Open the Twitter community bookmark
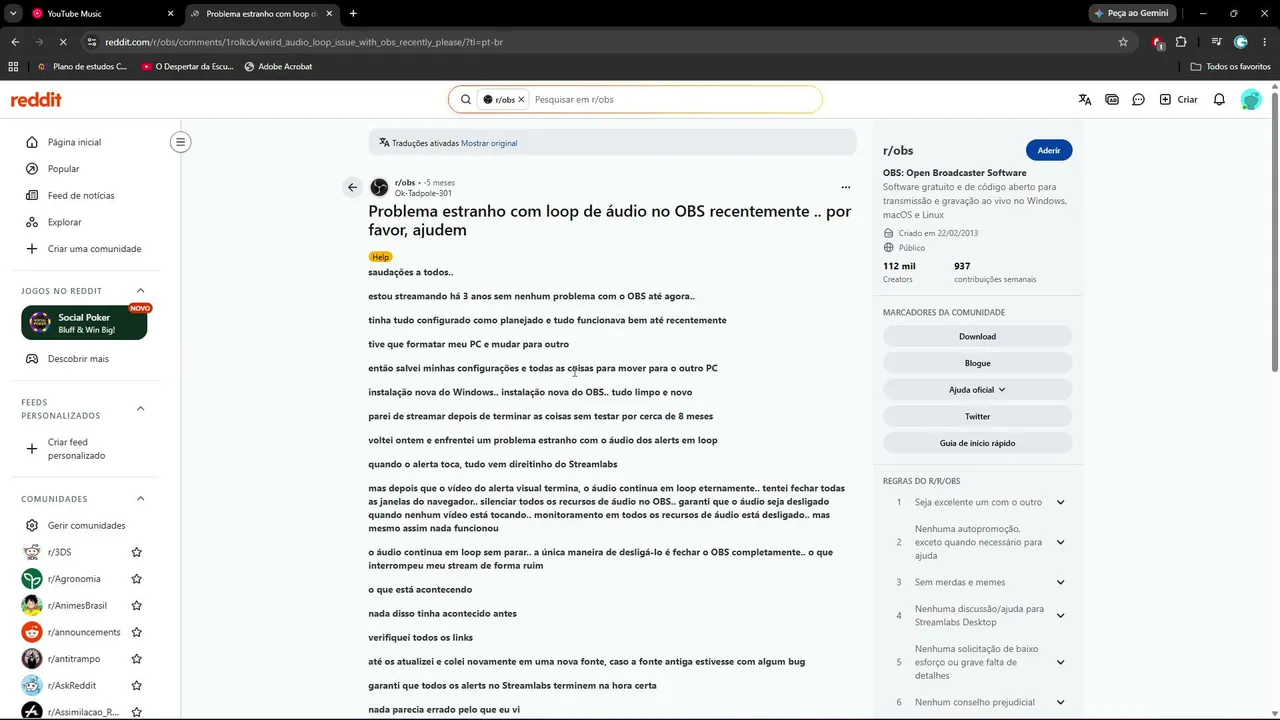The height and width of the screenshot is (720, 1280). [x=977, y=416]
